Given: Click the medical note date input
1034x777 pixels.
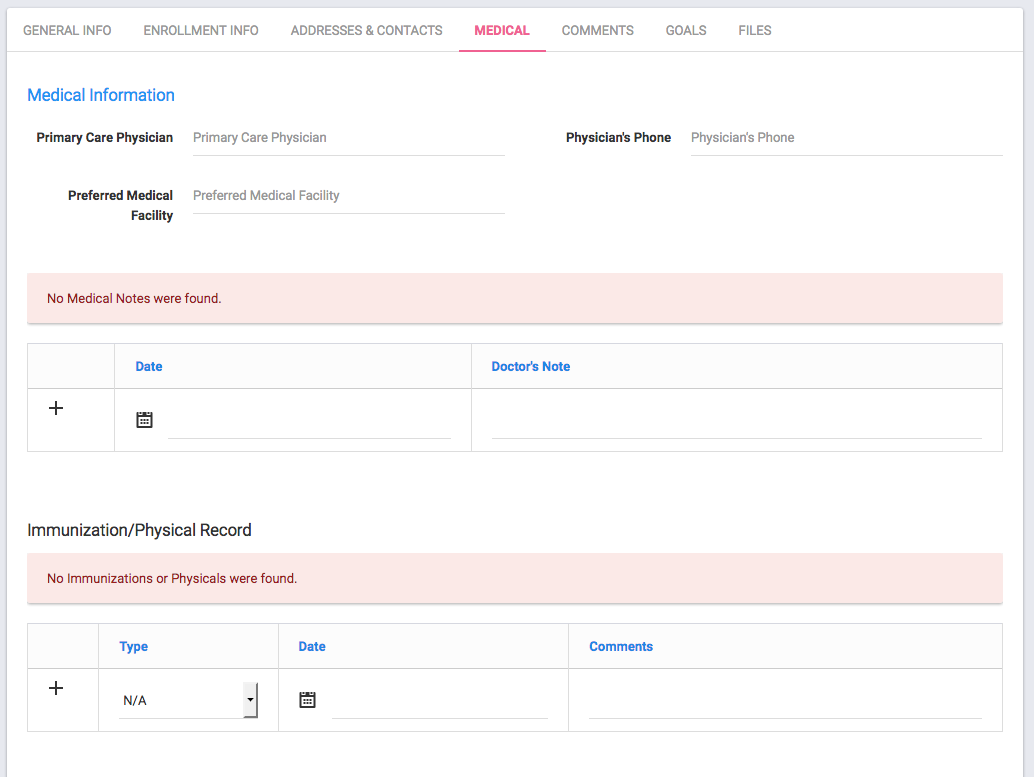Looking at the screenshot, I should pos(309,424).
